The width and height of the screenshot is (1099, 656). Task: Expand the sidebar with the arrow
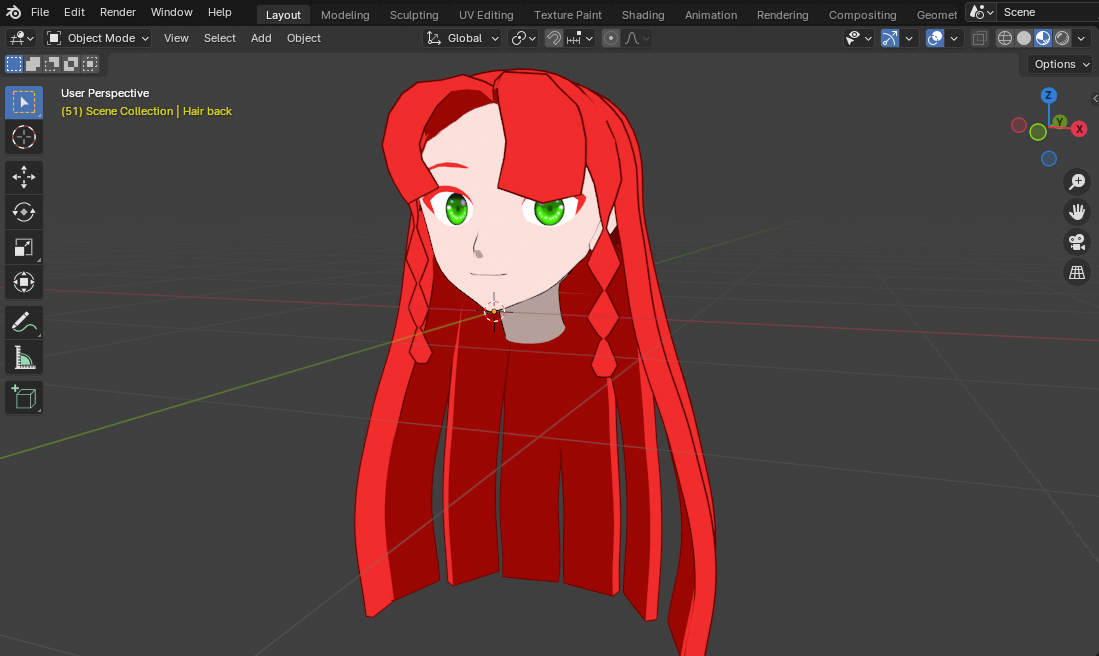coord(1095,99)
